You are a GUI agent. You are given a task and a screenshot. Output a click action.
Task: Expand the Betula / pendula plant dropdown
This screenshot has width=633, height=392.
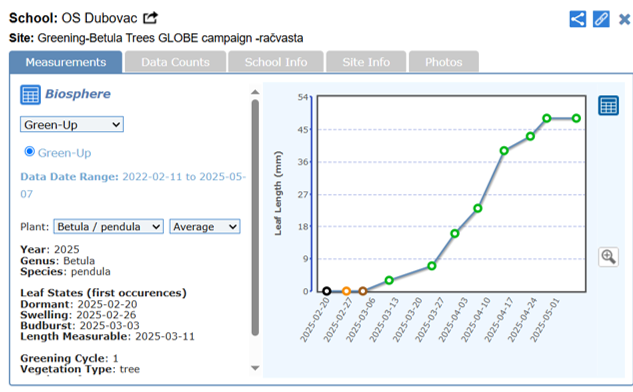pos(109,226)
